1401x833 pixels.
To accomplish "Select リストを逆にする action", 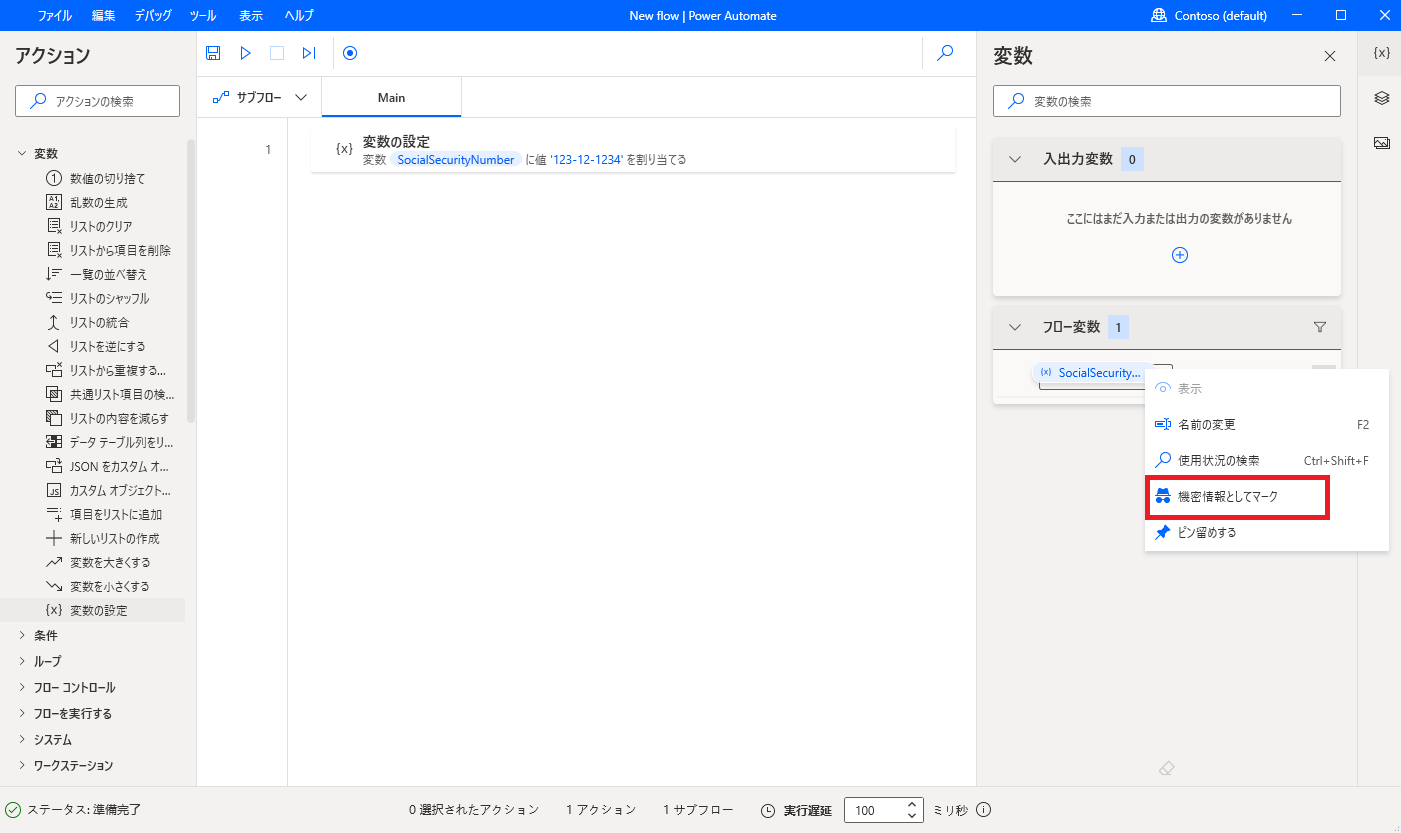I will 95,346.
